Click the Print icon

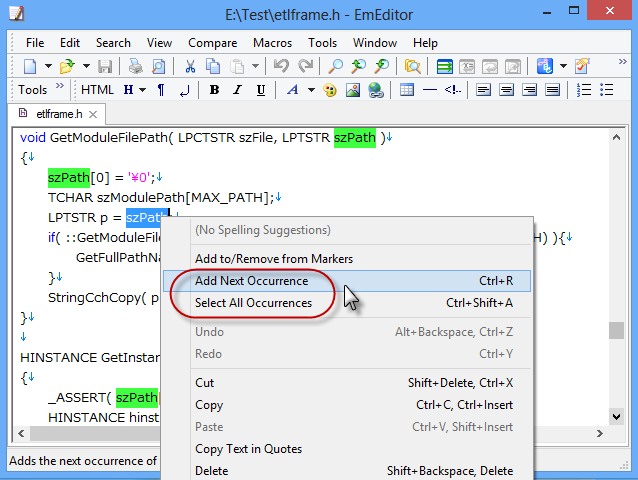pyautogui.click(x=135, y=66)
